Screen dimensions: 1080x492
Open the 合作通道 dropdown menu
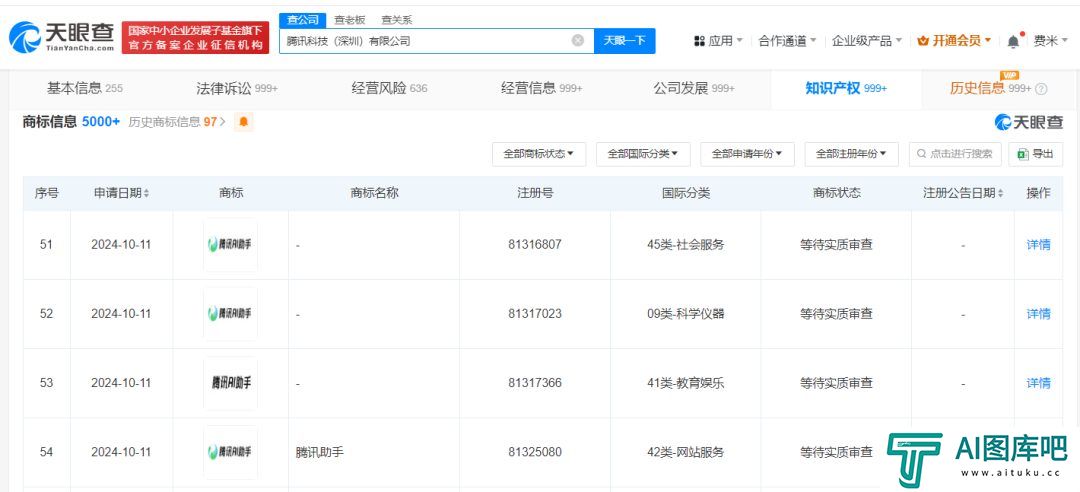click(x=787, y=41)
